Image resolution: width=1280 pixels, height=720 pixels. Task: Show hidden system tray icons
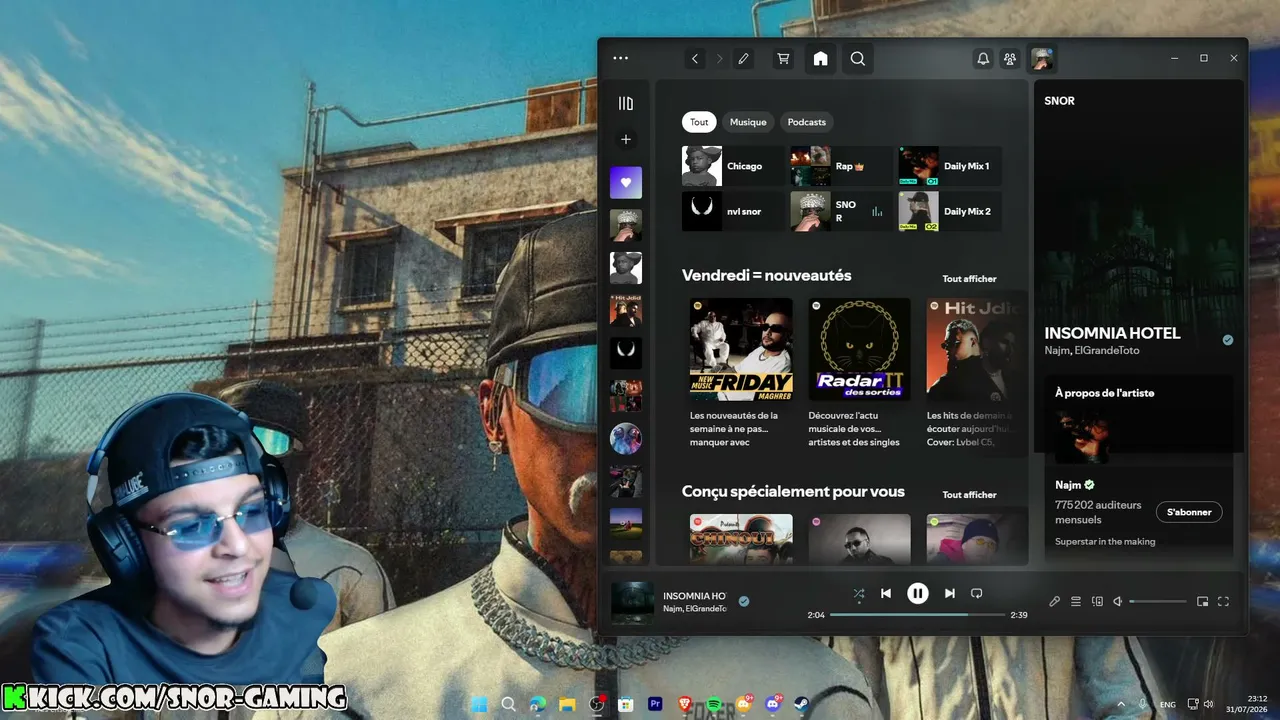pos(1120,705)
